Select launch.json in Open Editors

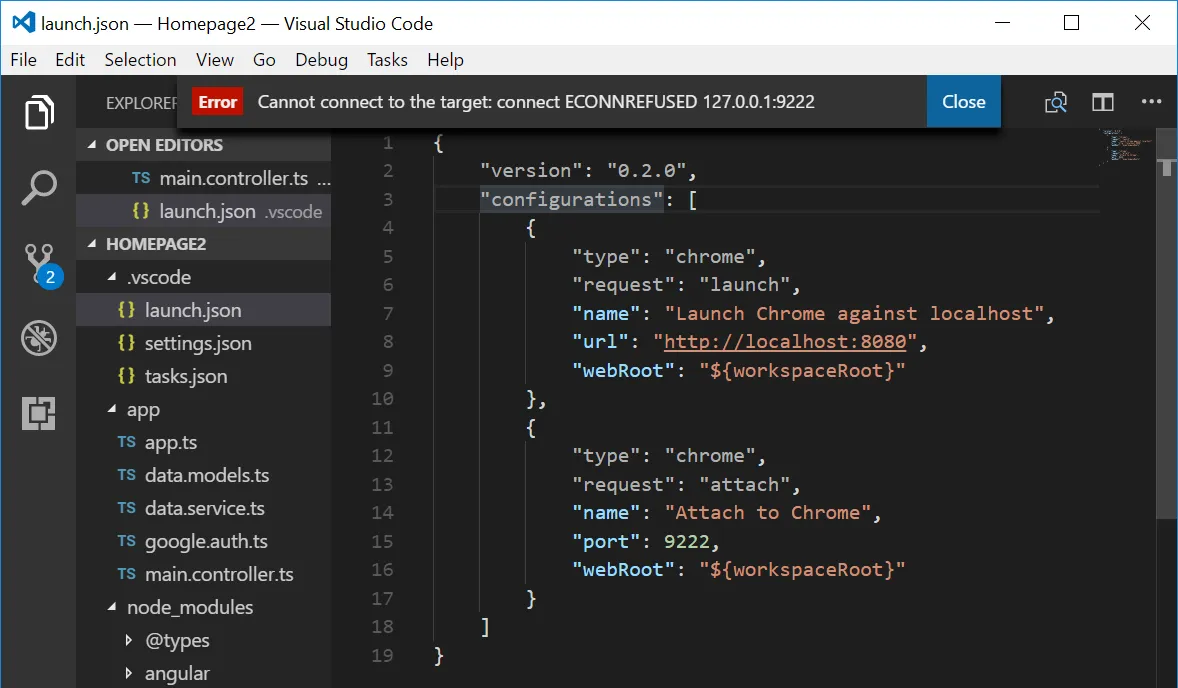(x=204, y=211)
